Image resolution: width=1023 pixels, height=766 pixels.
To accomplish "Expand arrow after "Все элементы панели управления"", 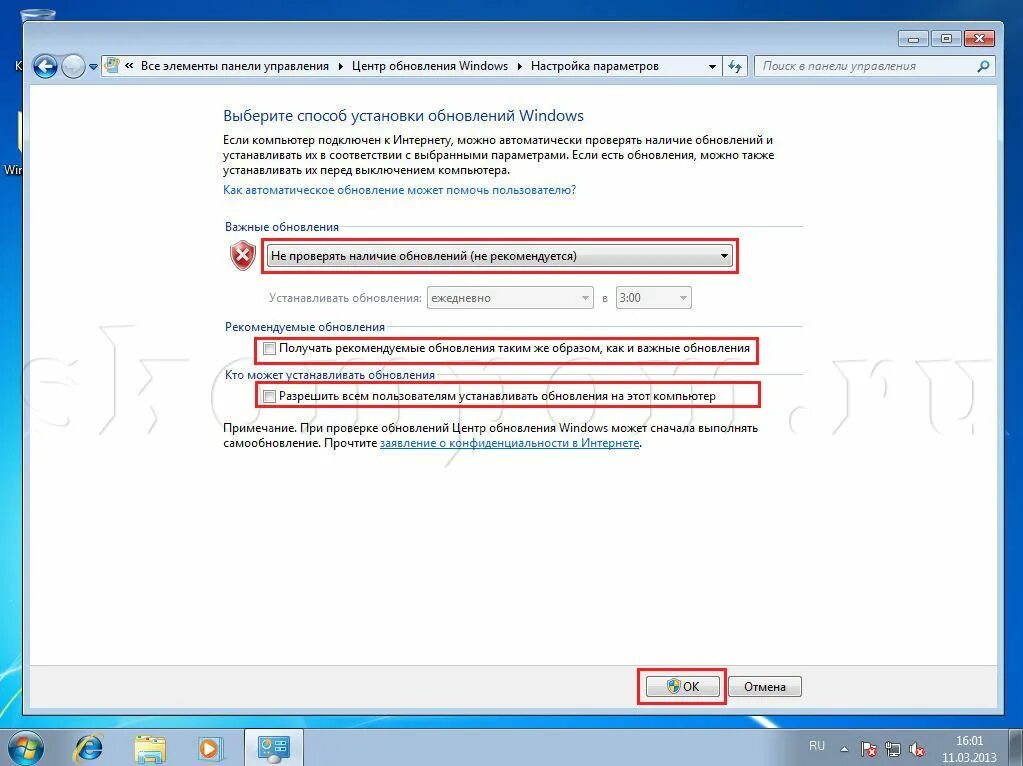I will point(341,67).
